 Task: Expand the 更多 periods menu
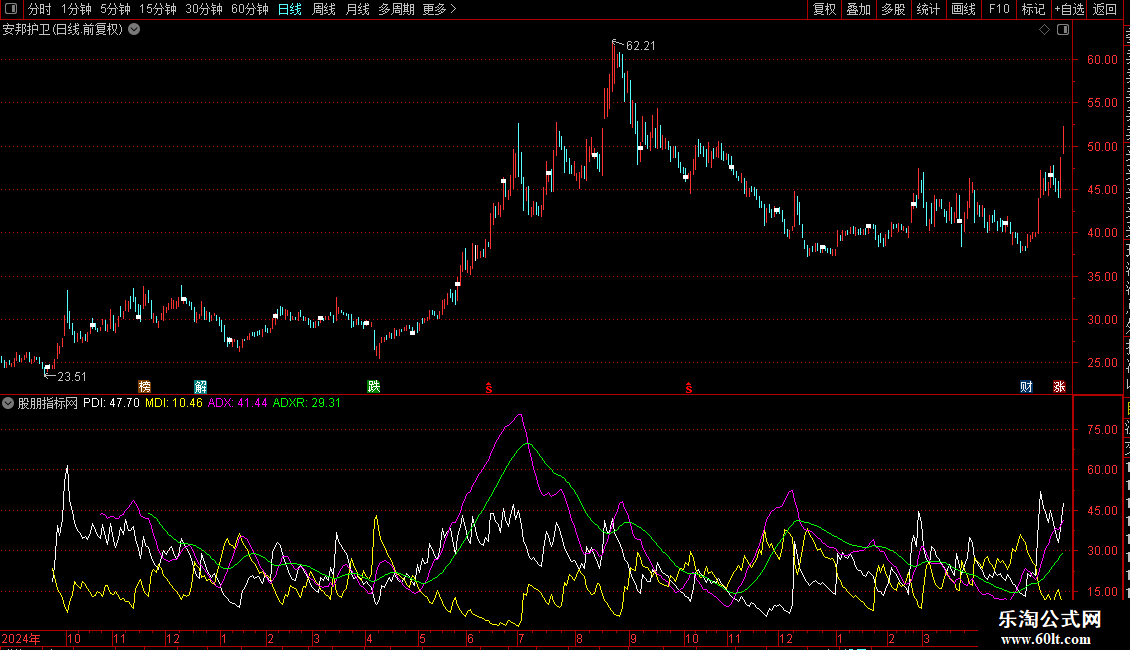point(440,9)
